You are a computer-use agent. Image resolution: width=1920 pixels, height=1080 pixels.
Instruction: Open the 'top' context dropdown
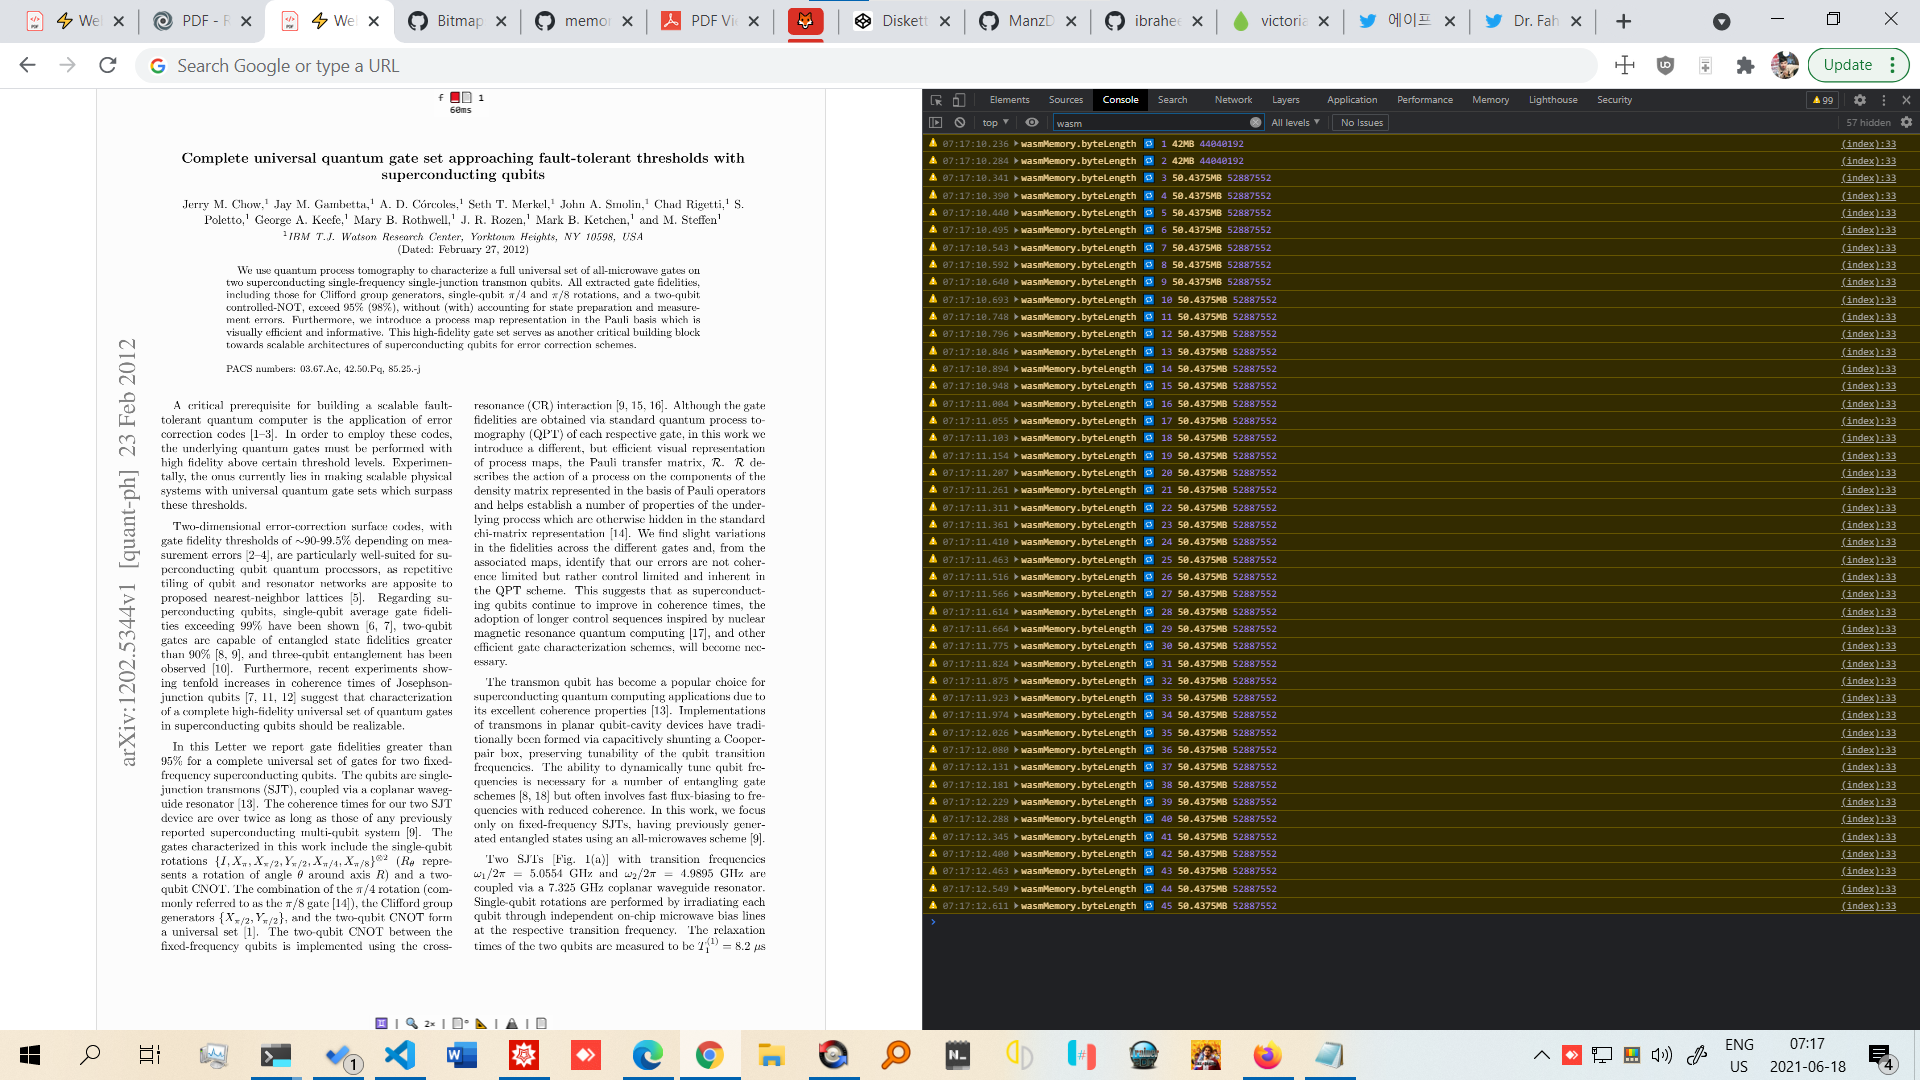pos(995,123)
